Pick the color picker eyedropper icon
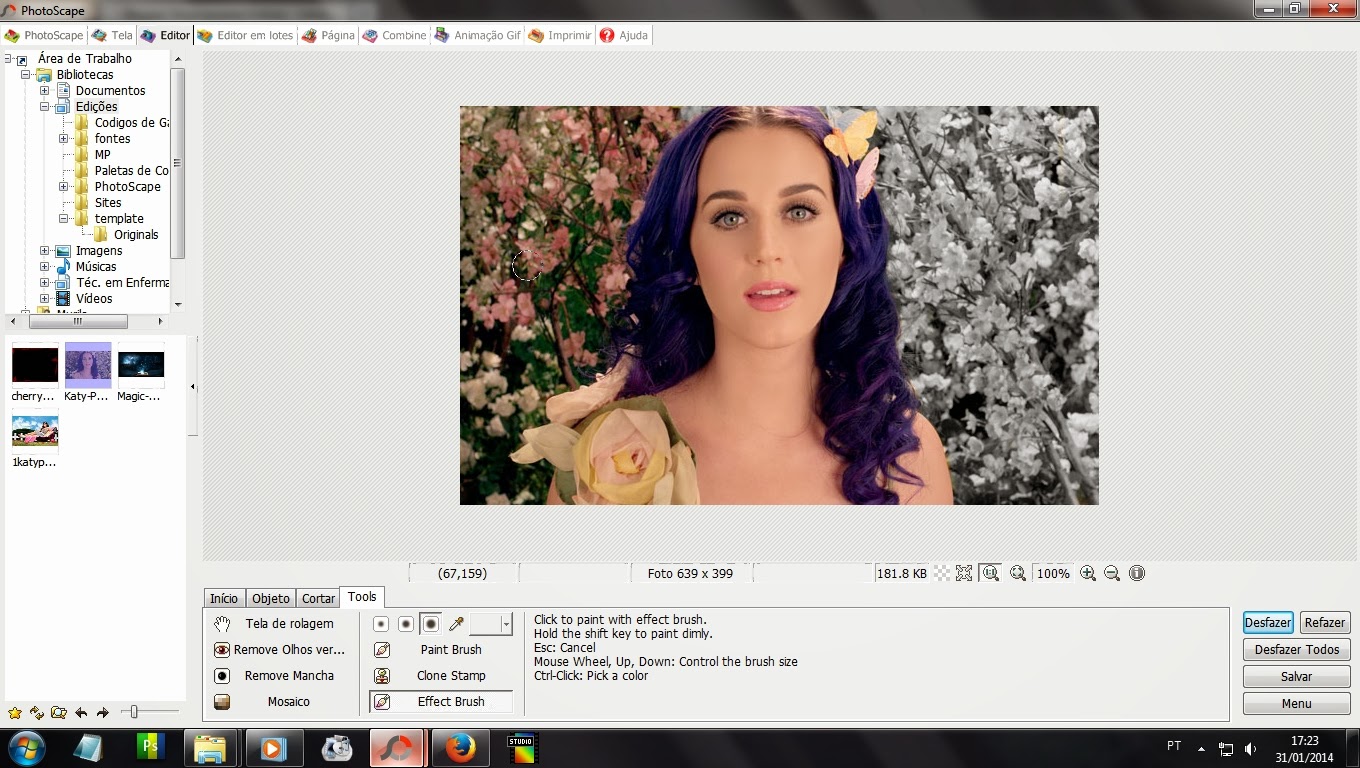This screenshot has height=768, width=1360. coord(456,624)
